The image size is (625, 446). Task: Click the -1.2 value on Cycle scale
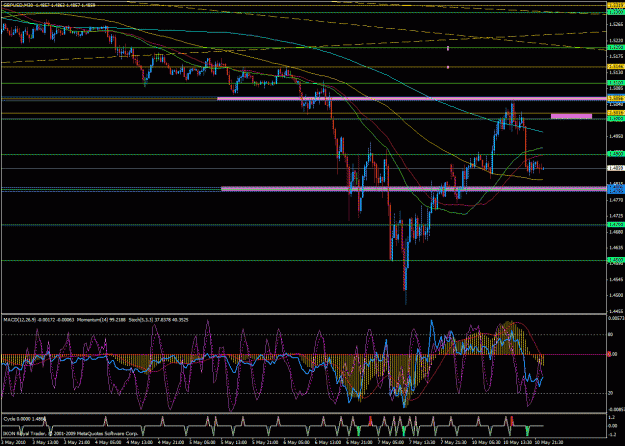click(613, 434)
